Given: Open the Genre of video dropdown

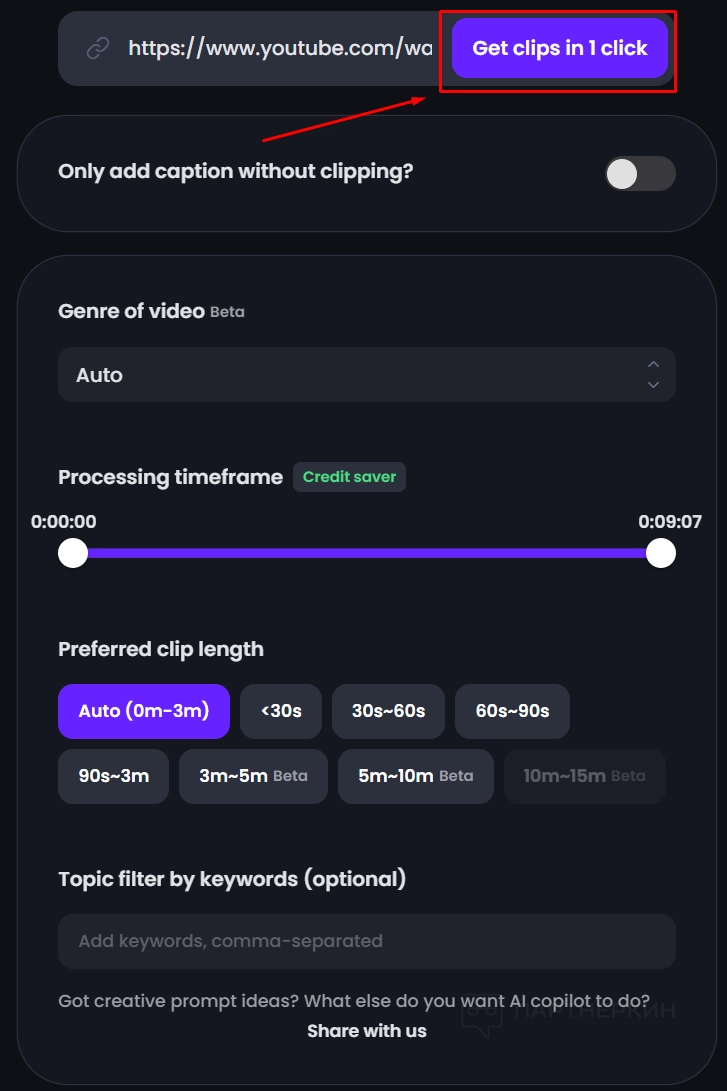Looking at the screenshot, I should 366,375.
